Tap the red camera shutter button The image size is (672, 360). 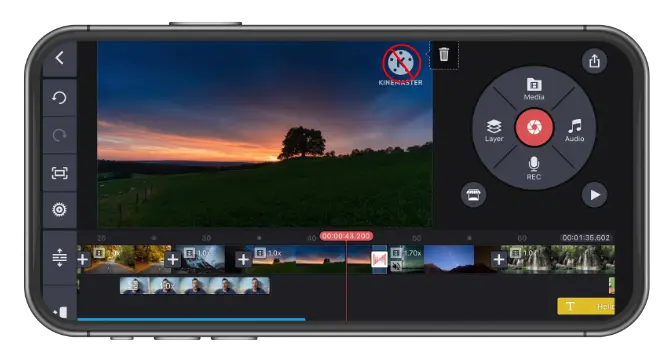point(534,127)
